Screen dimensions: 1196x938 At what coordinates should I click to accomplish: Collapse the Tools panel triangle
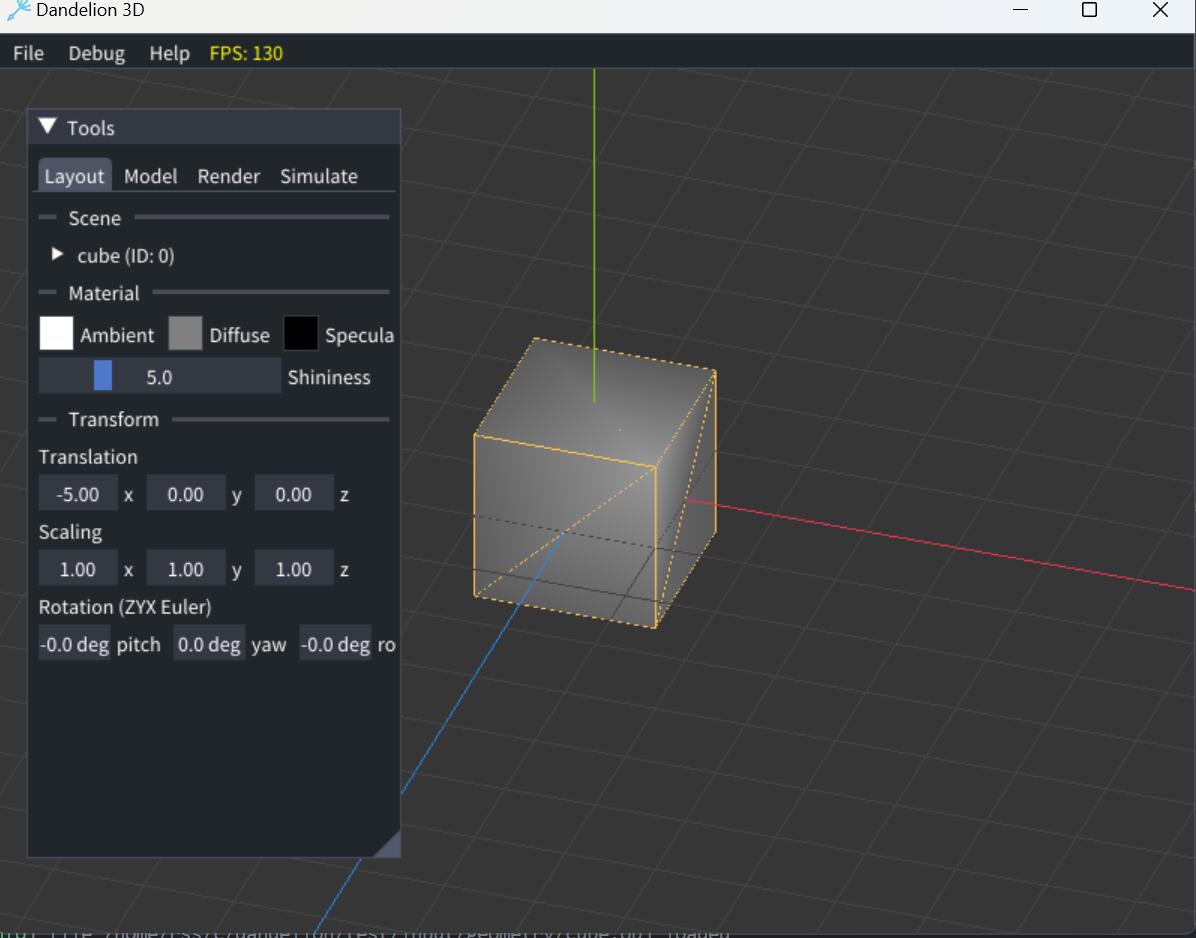(x=47, y=127)
